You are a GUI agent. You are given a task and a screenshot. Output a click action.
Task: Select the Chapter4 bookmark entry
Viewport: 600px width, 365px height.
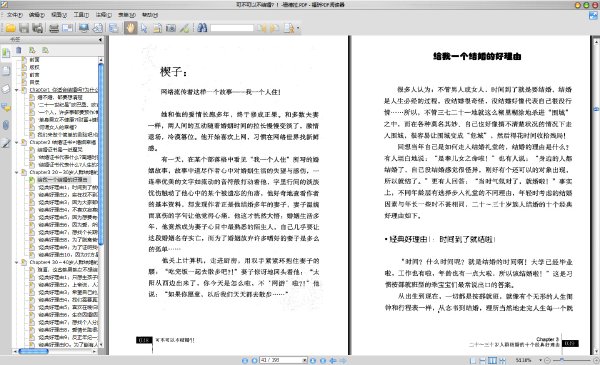[x=64, y=262]
